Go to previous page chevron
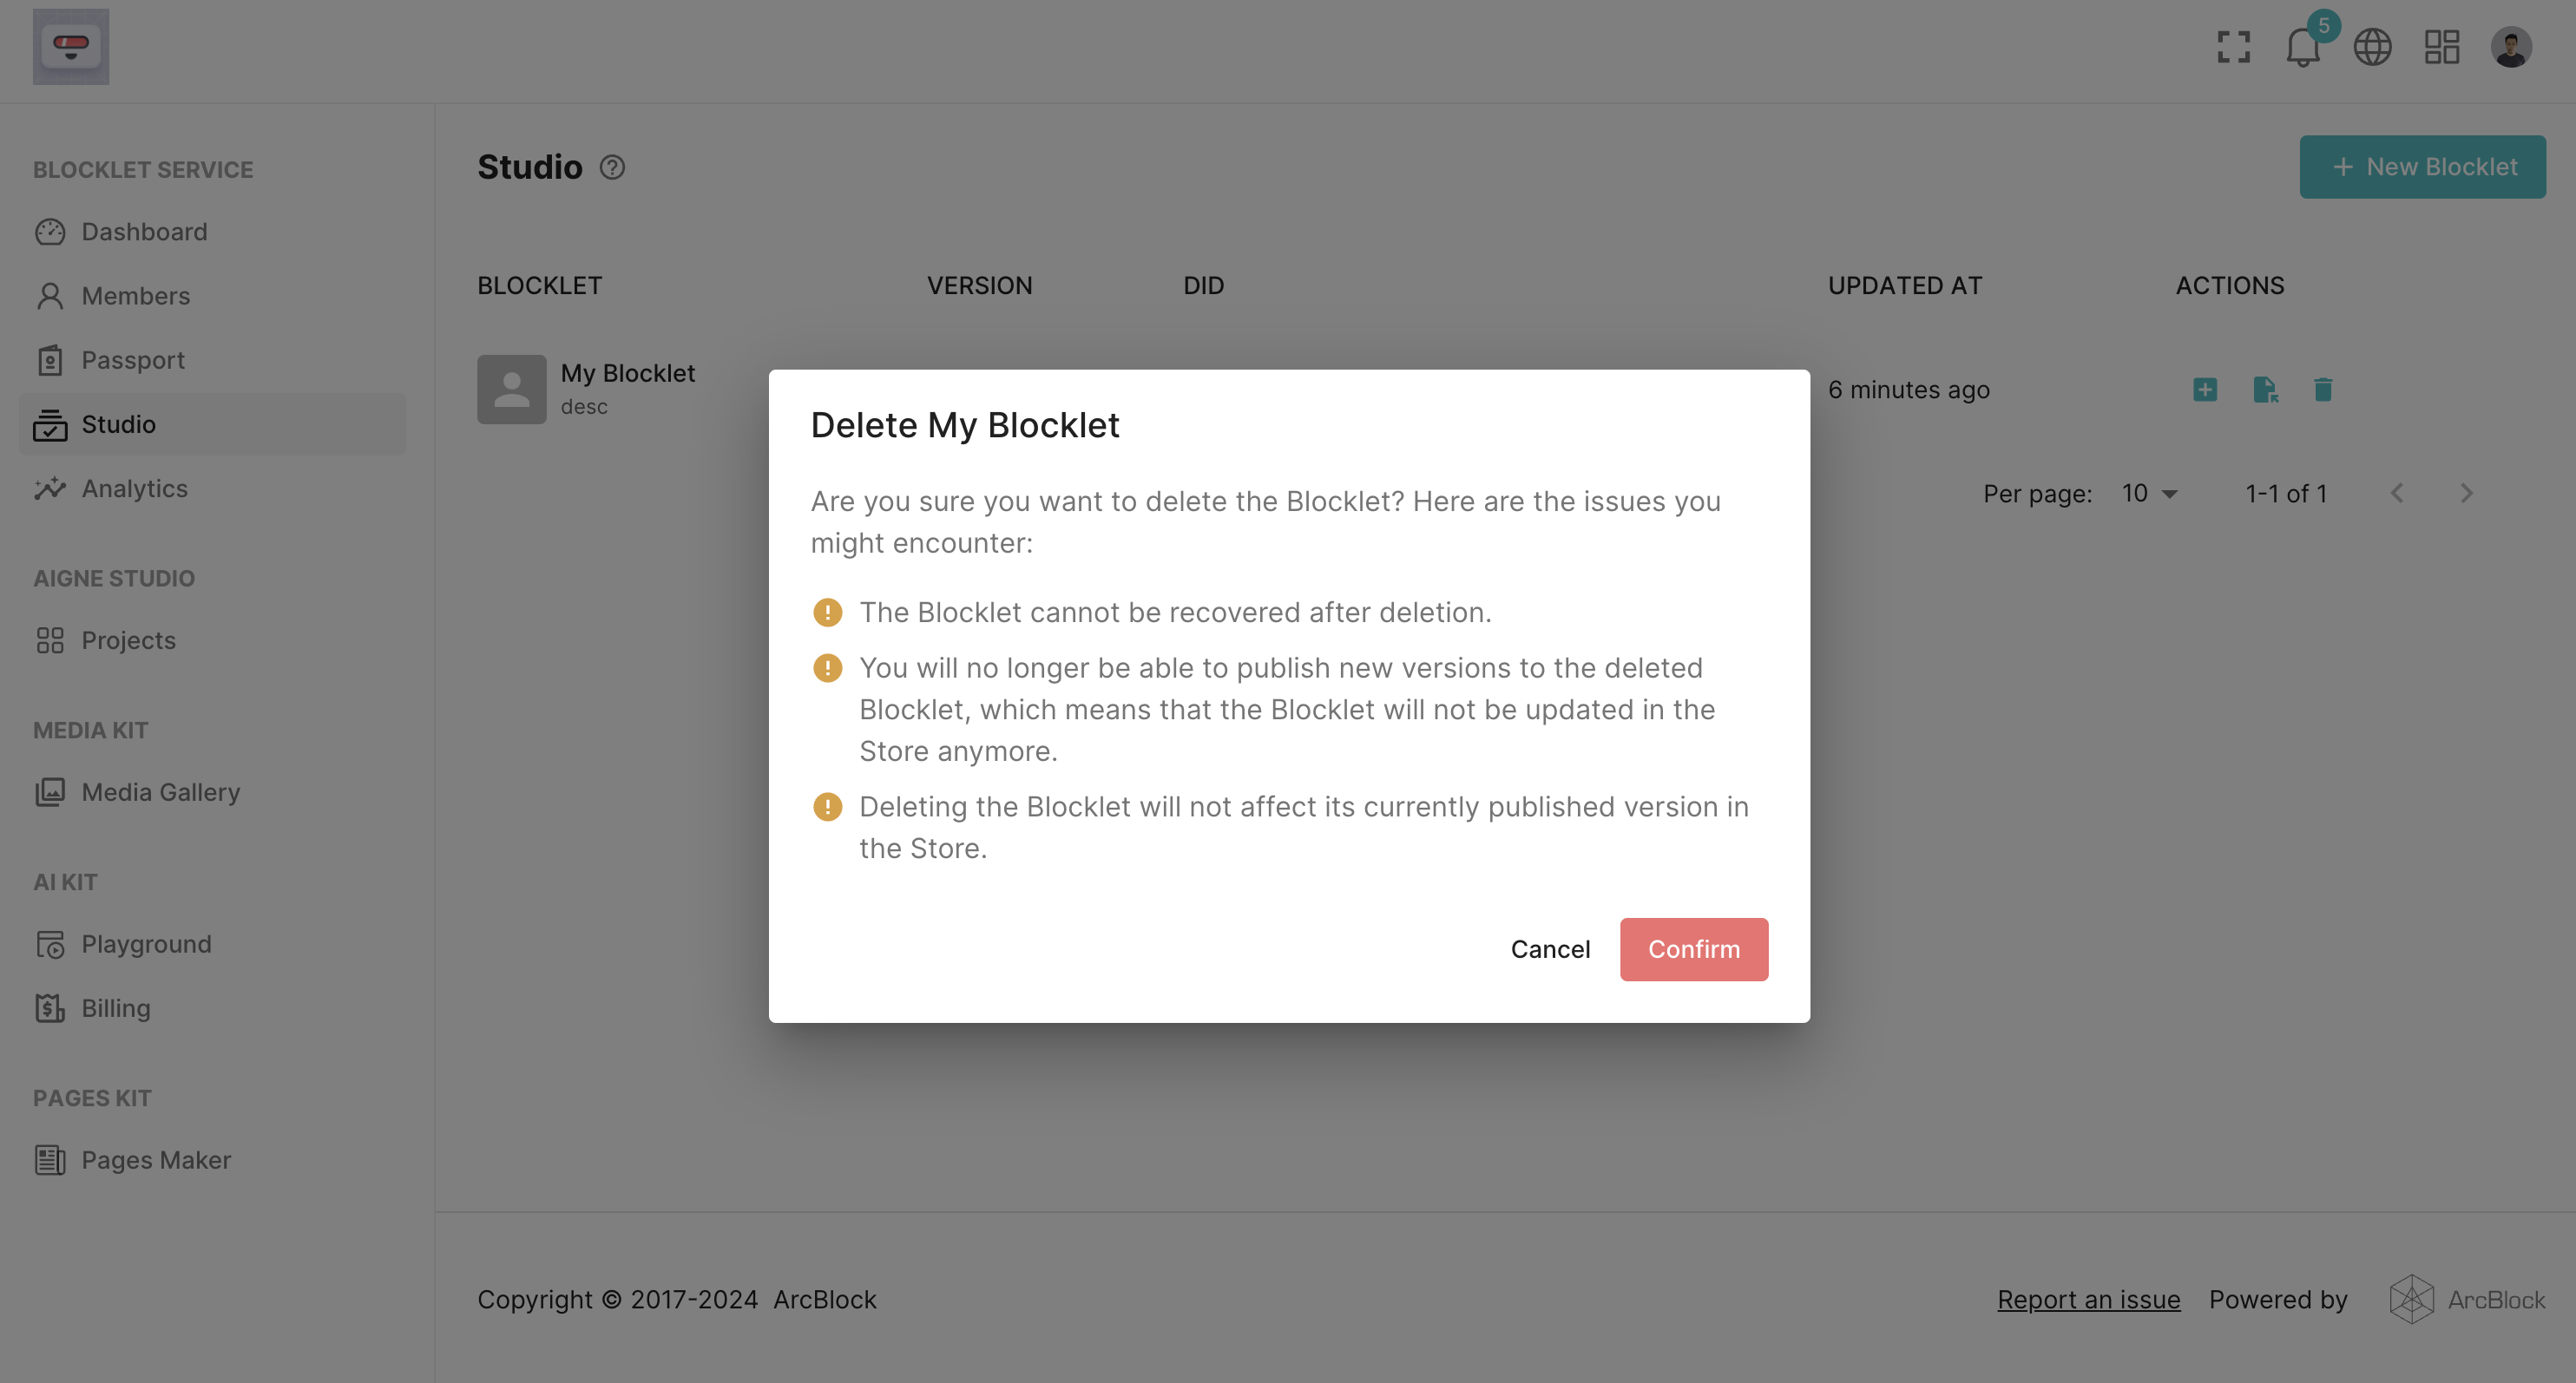The height and width of the screenshot is (1383, 2576). [x=2397, y=493]
